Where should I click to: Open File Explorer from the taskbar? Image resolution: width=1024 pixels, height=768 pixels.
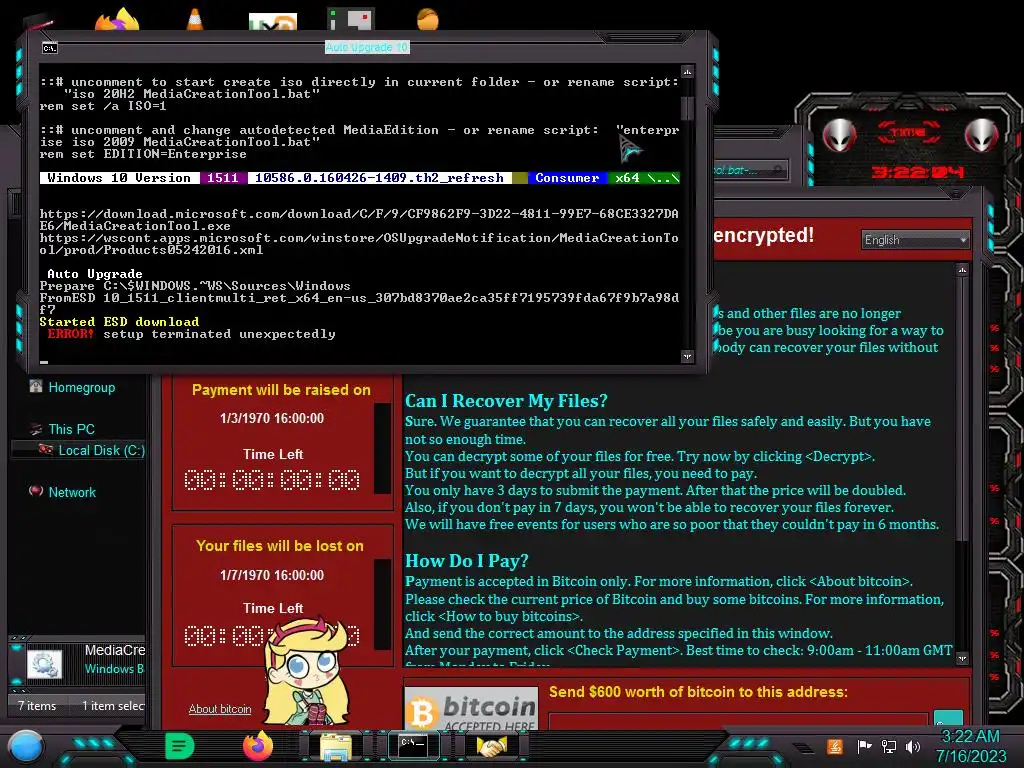[336, 747]
